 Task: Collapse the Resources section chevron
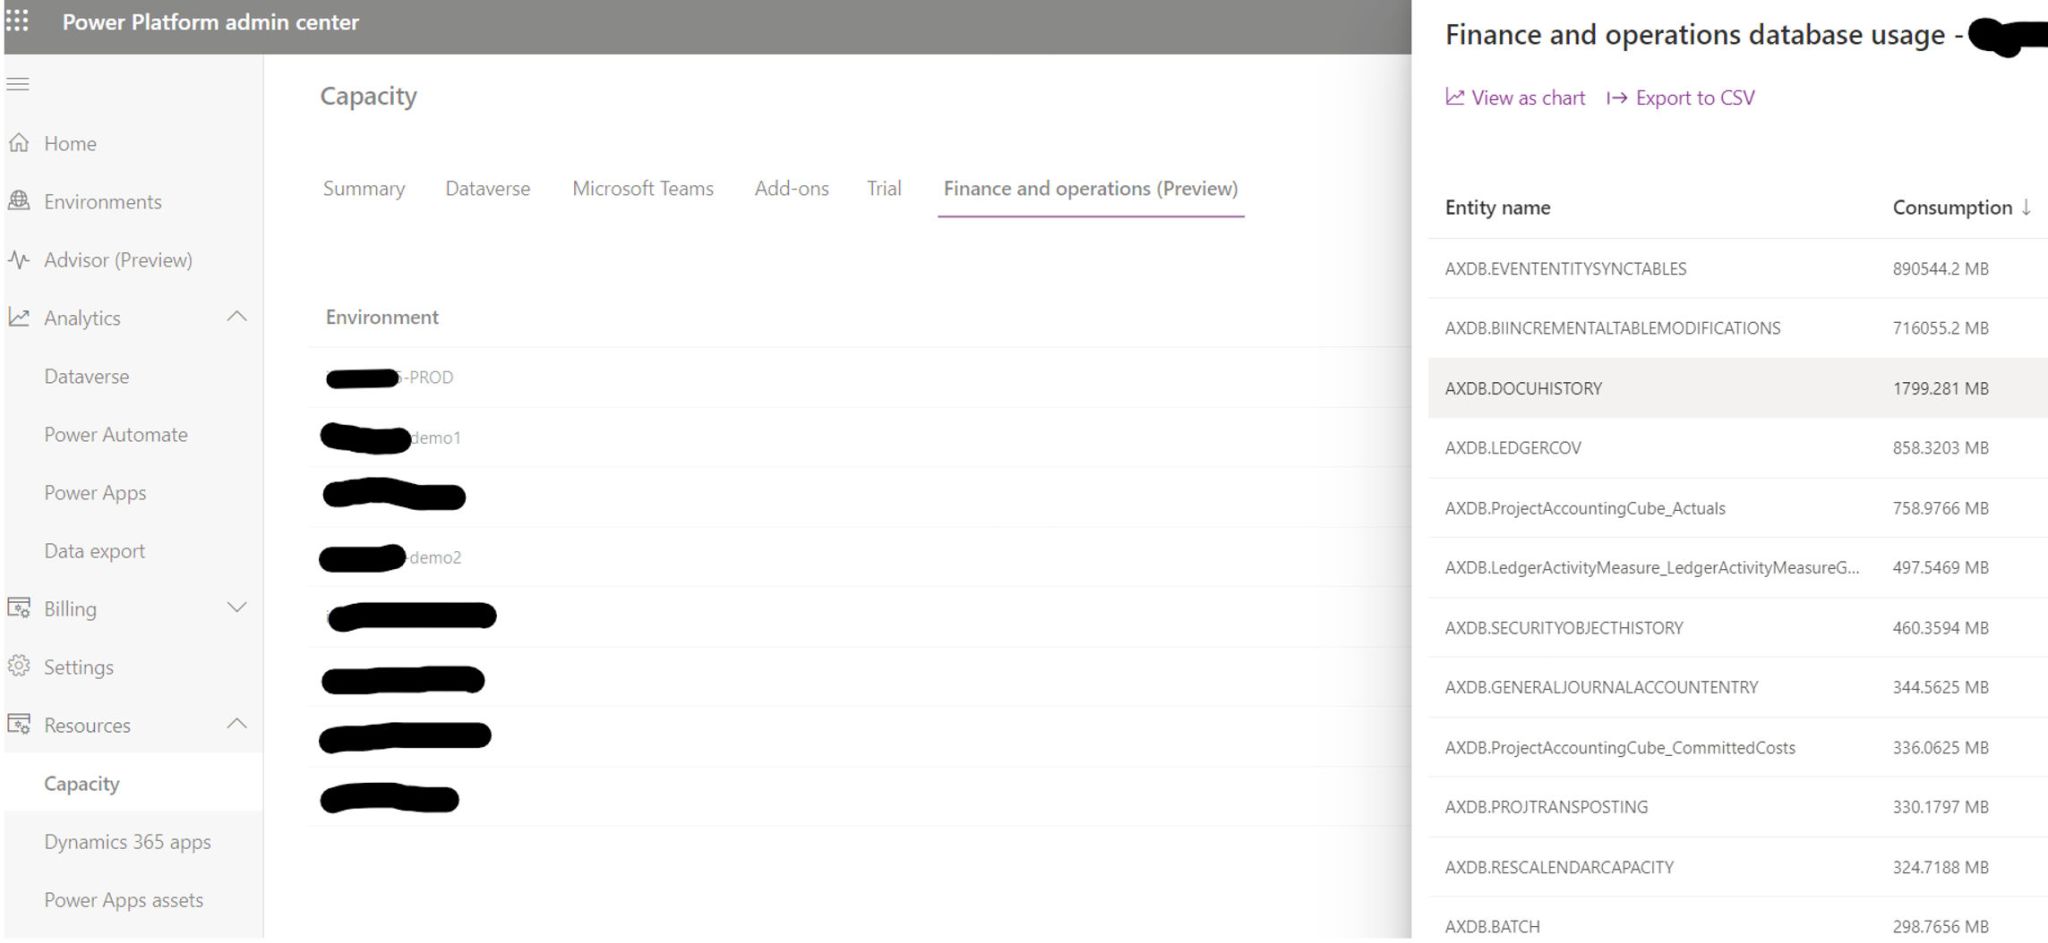tap(237, 723)
